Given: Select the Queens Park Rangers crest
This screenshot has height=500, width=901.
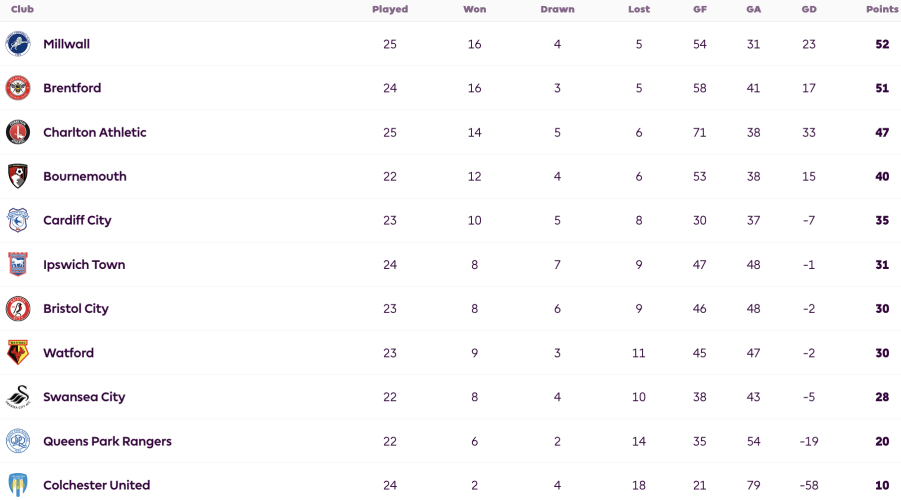Looking at the screenshot, I should point(18,441).
